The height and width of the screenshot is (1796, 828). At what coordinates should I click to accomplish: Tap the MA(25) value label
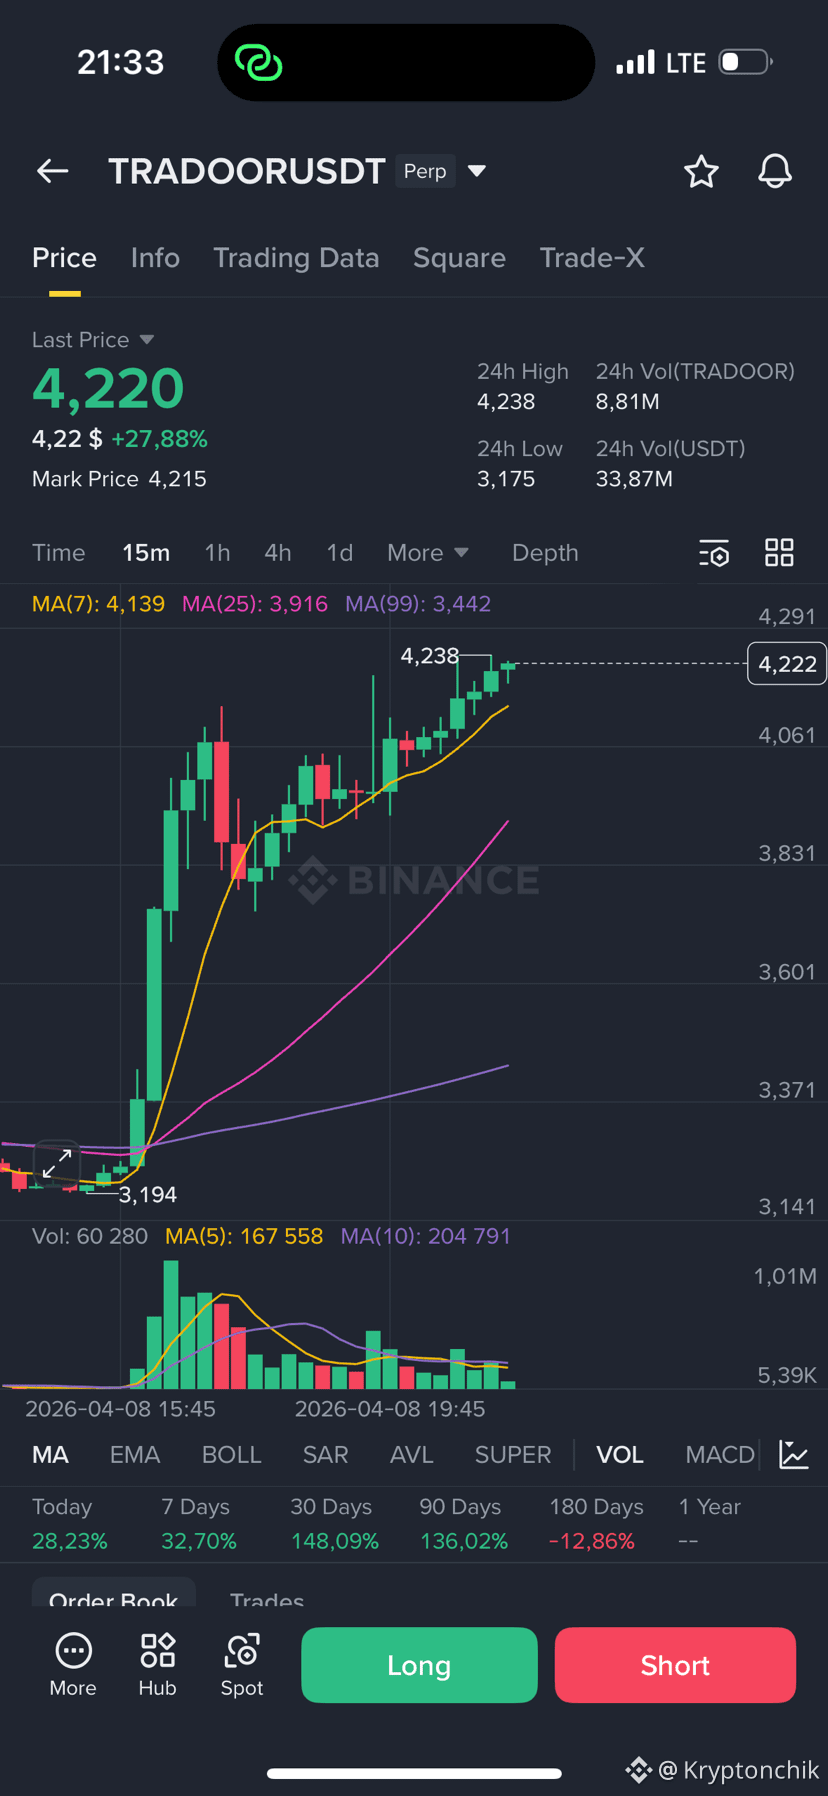(x=255, y=604)
